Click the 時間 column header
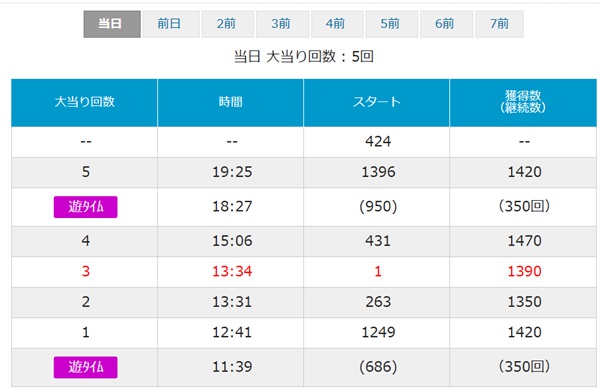This screenshot has width=600, height=391. click(230, 103)
